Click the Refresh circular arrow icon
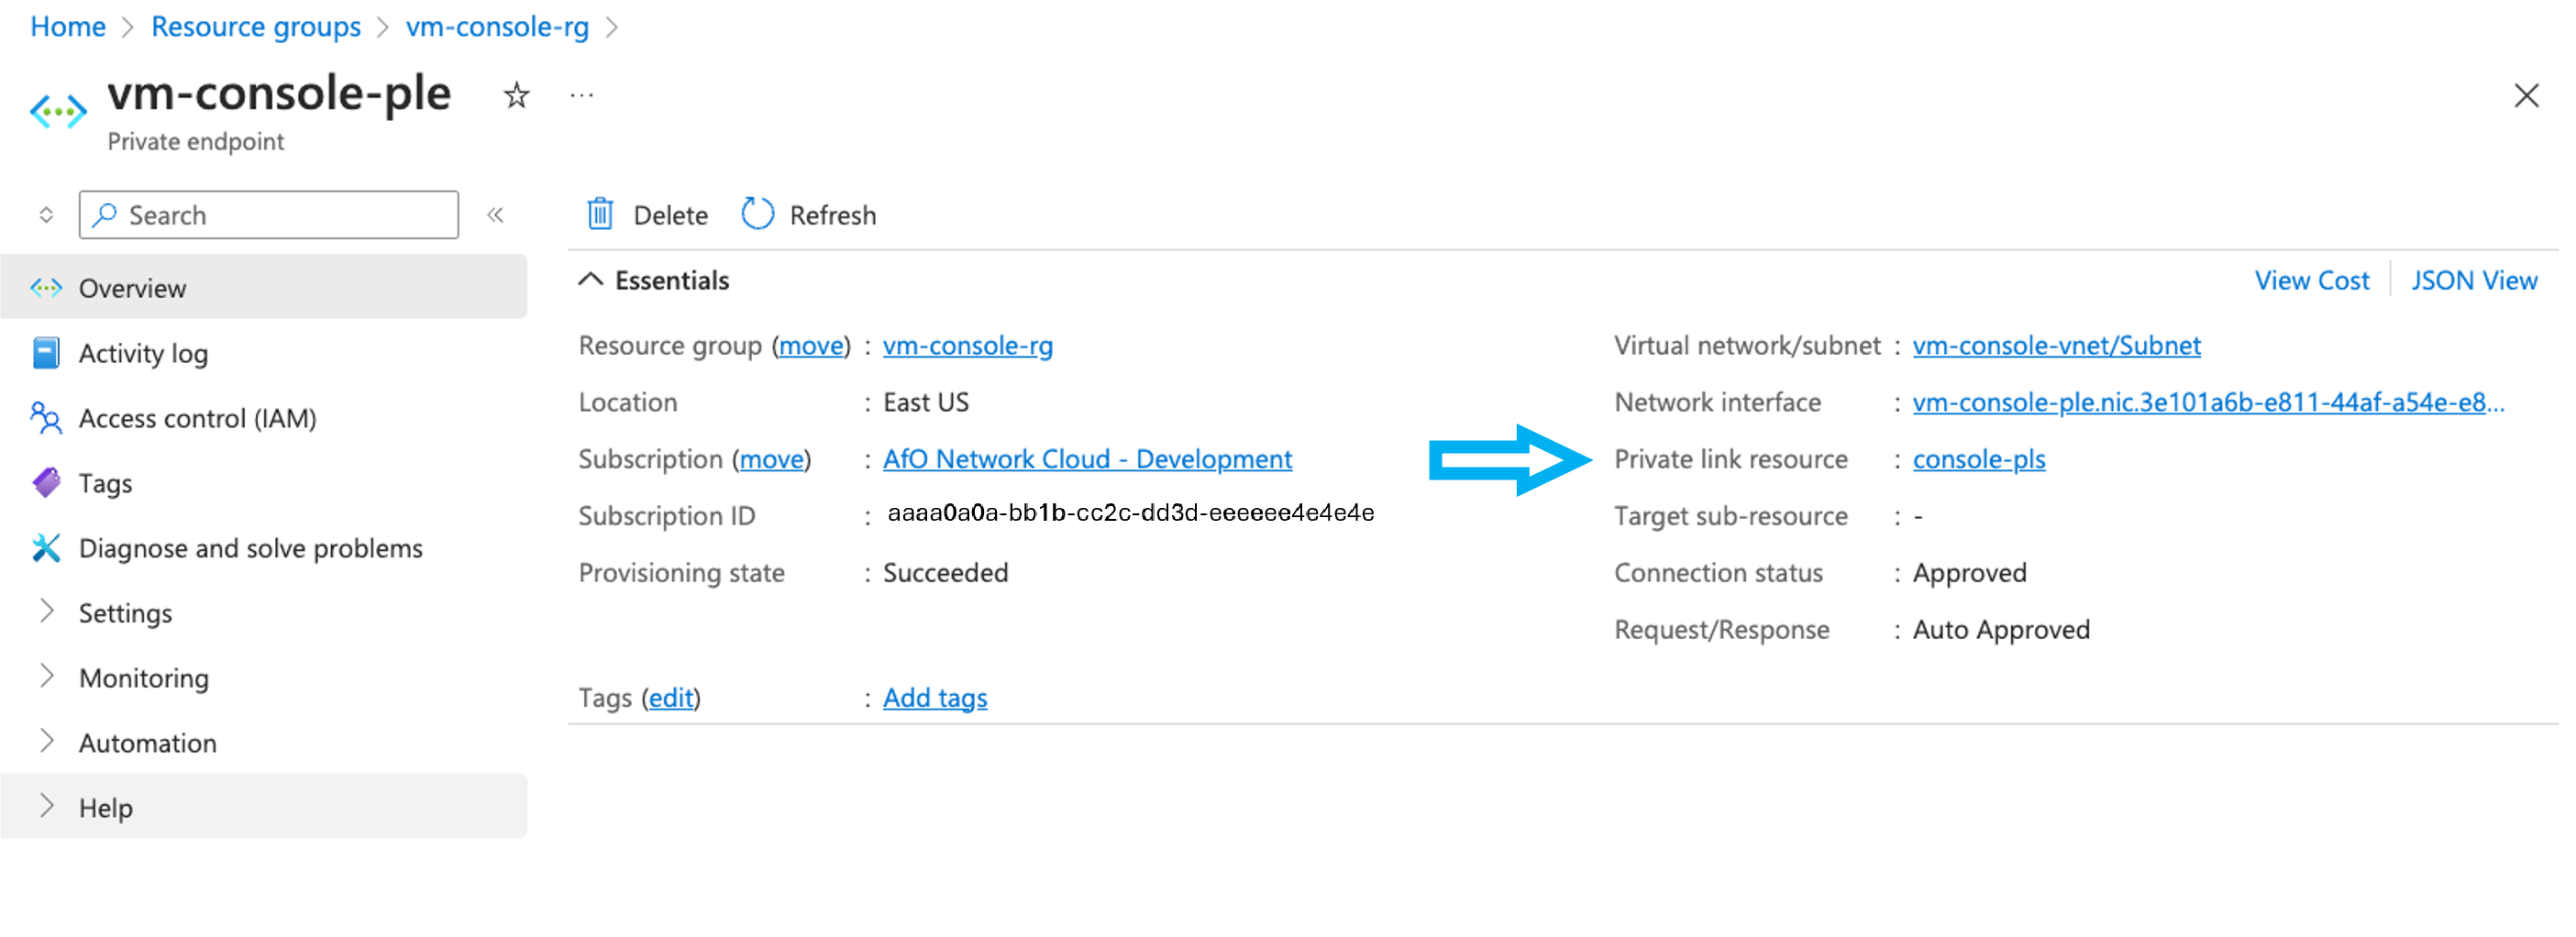 click(x=757, y=214)
